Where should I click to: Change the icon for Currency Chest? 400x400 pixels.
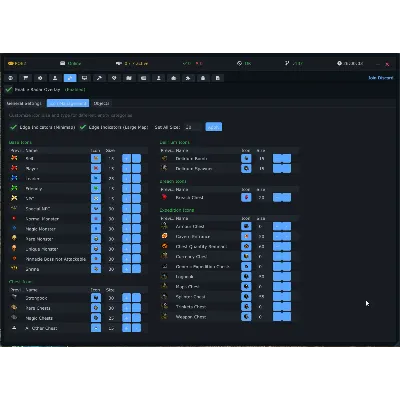click(246, 256)
